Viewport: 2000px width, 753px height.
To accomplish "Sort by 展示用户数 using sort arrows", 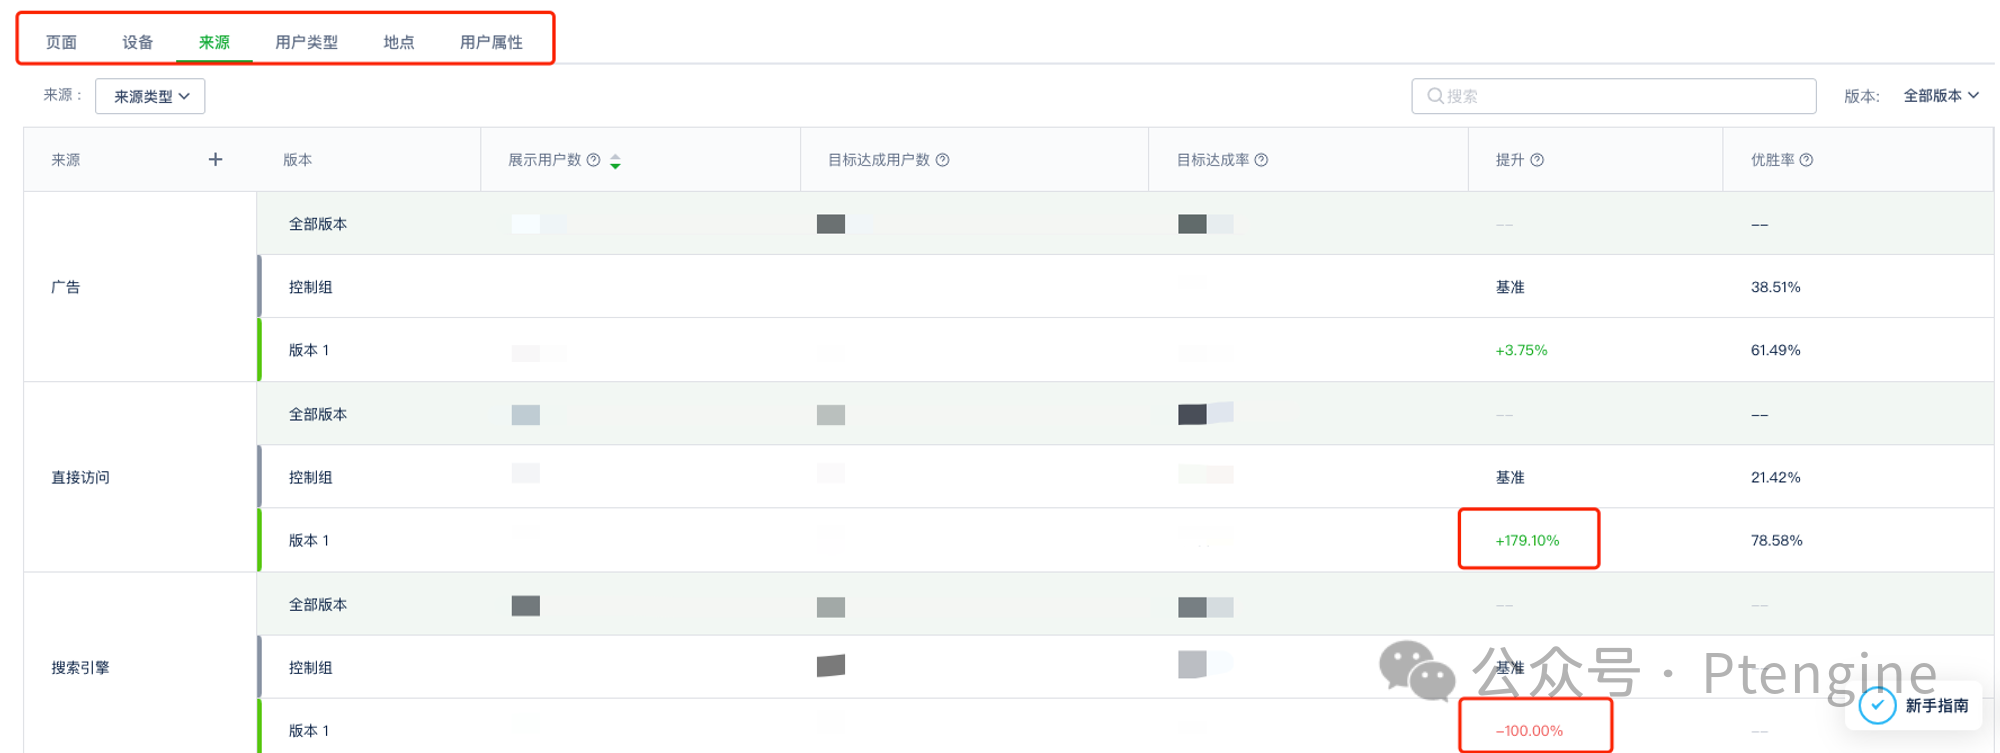I will point(616,161).
